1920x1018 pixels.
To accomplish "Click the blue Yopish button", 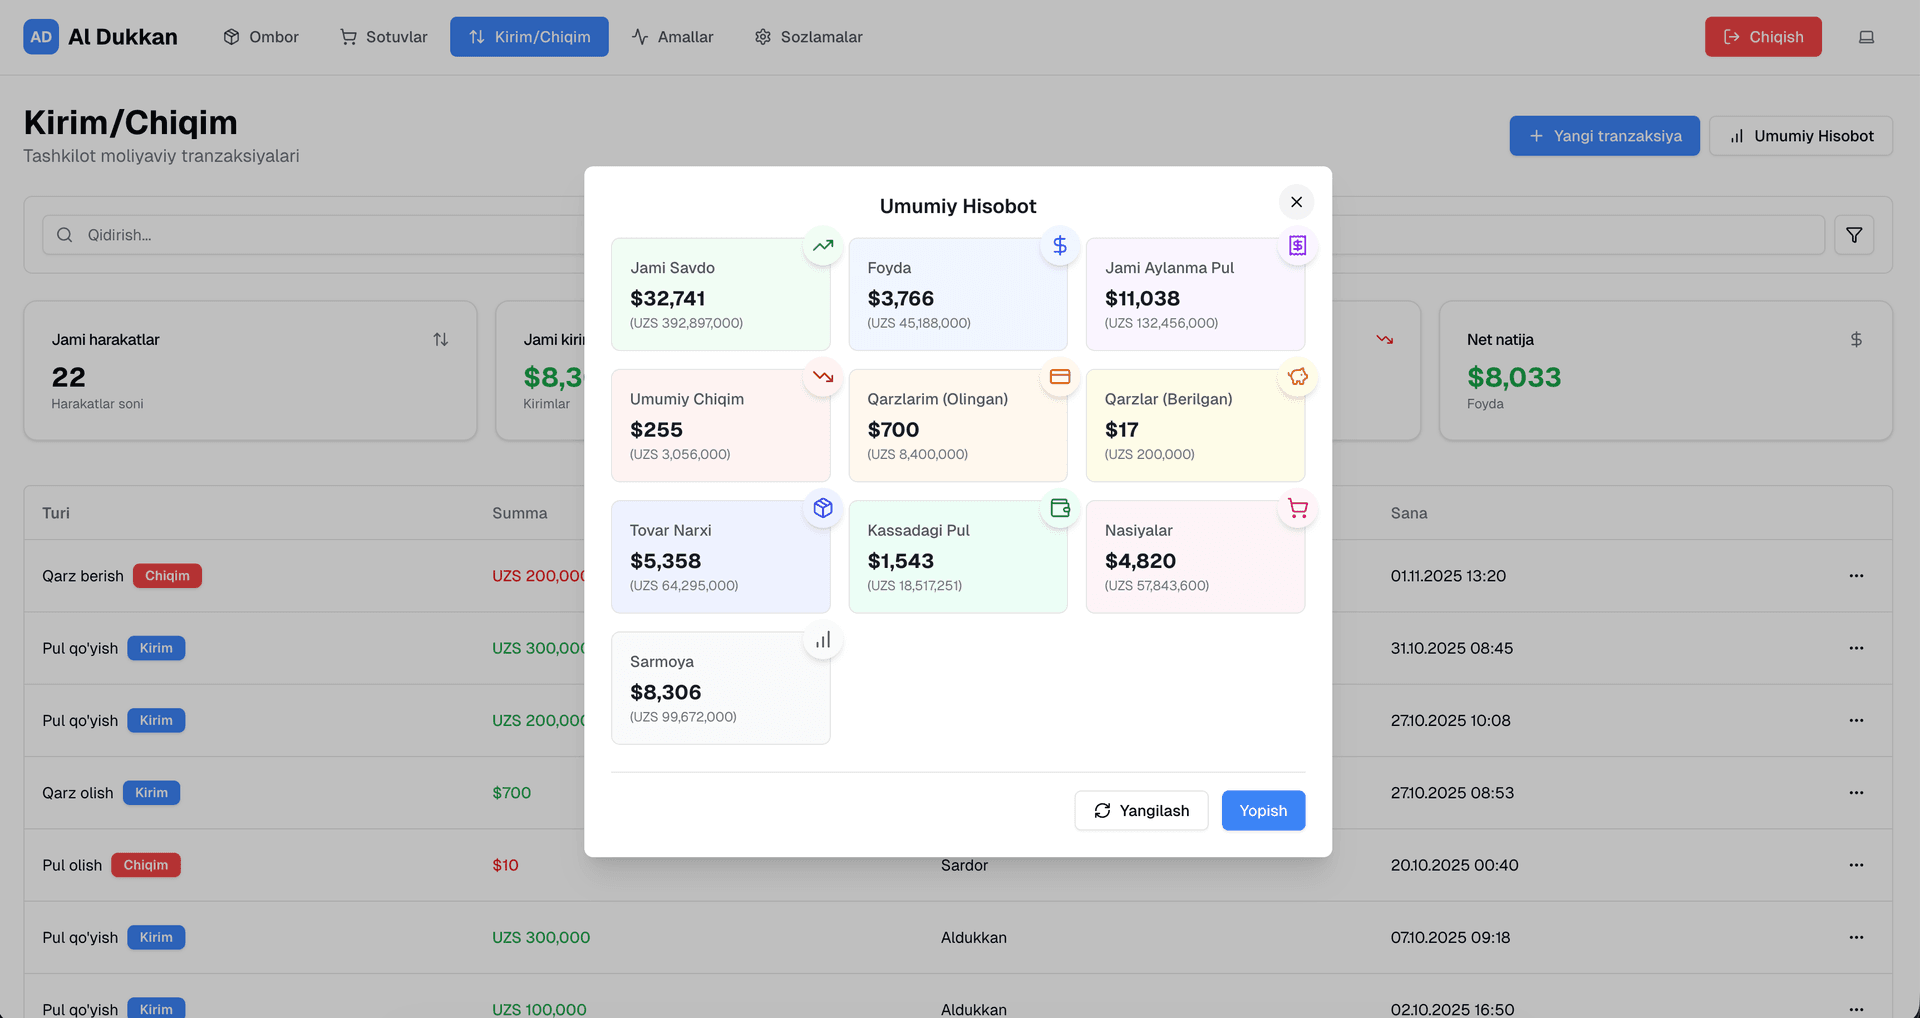I will point(1262,810).
